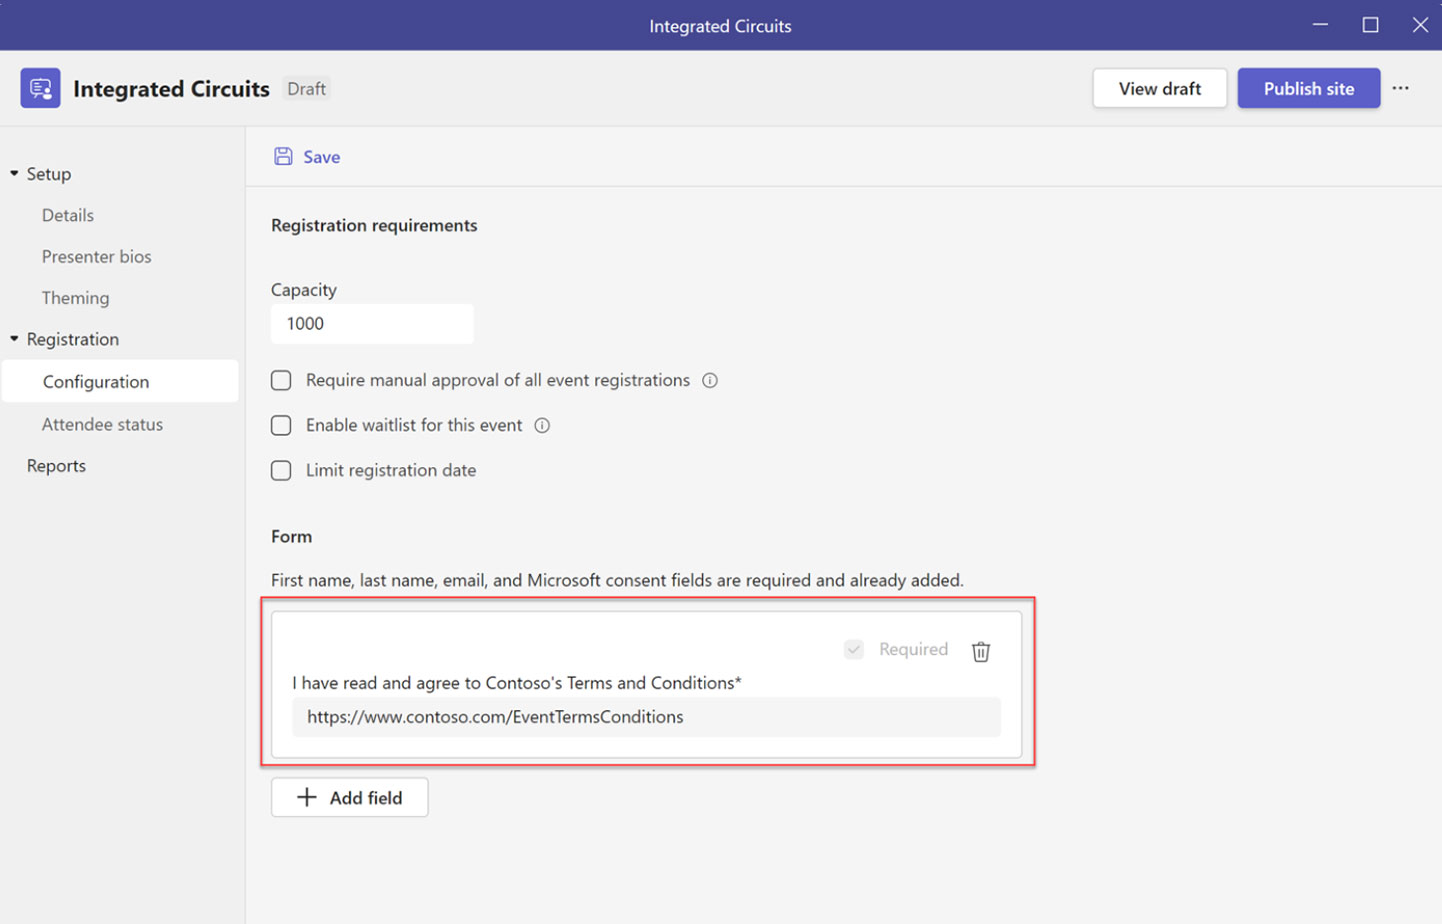Click the 'Capacity' label text
This screenshot has height=924, width=1442.
click(x=303, y=290)
